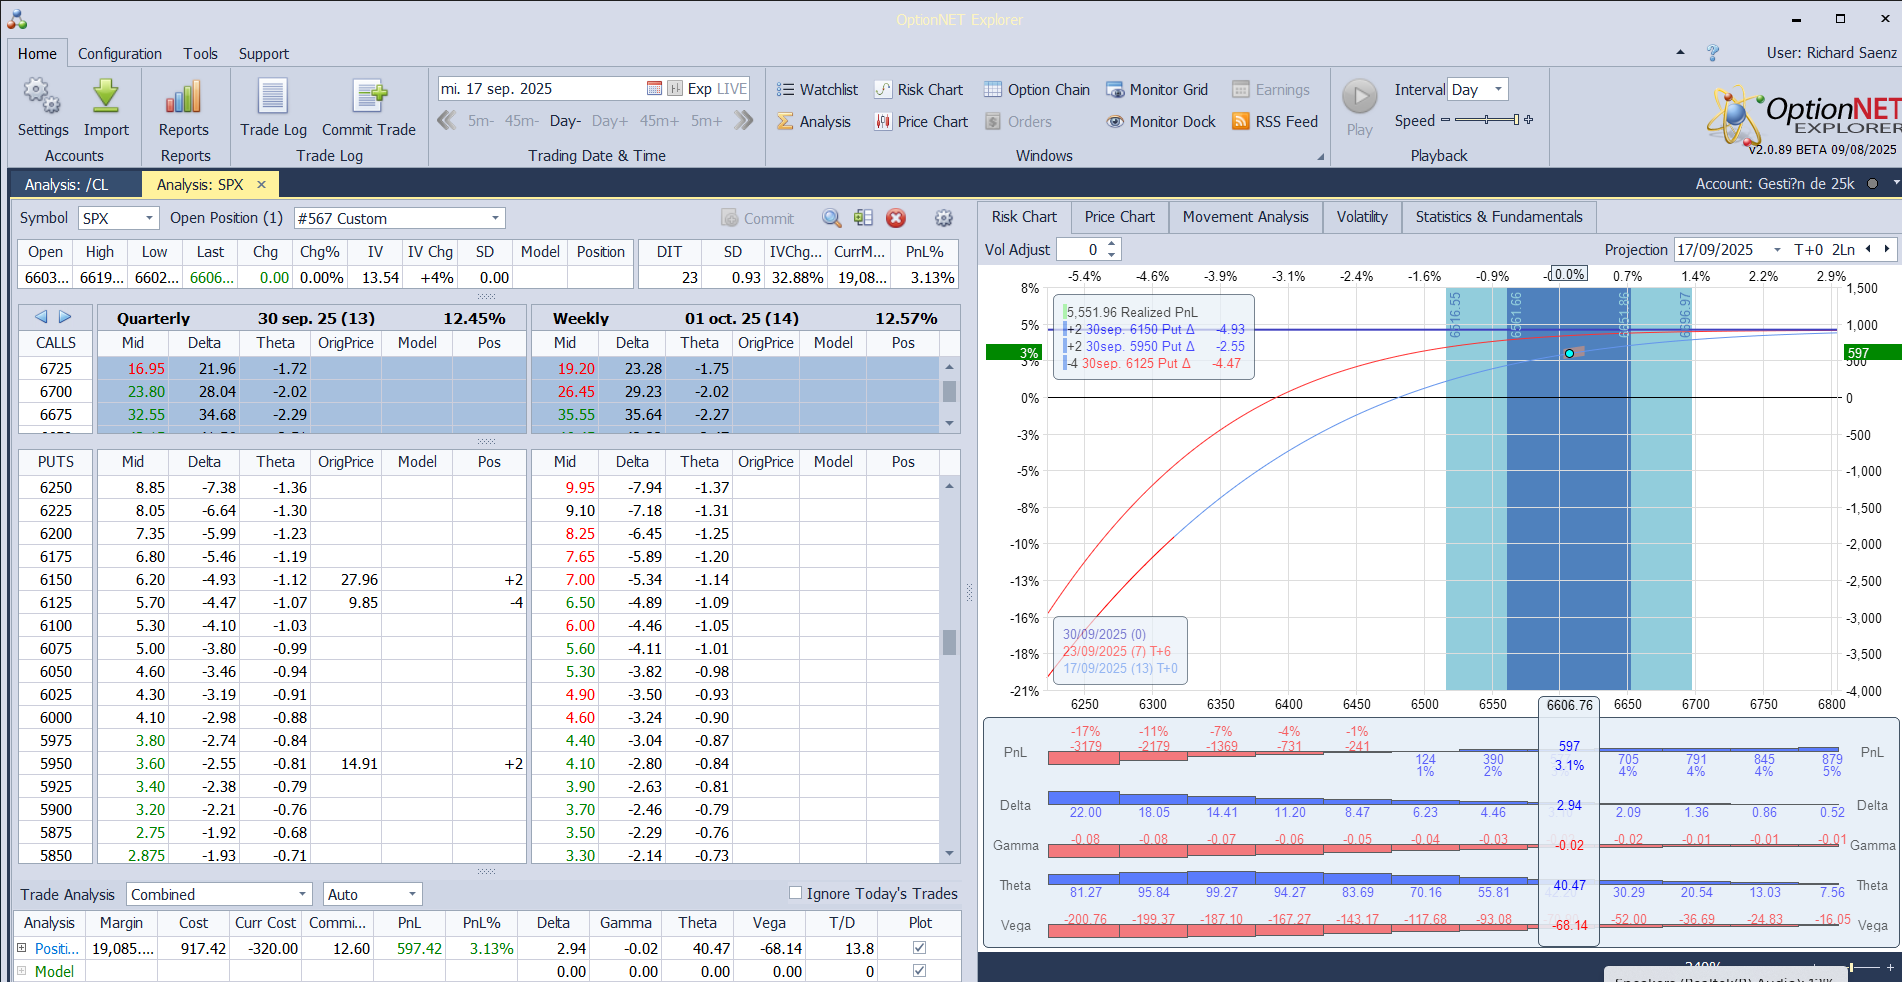Expand the Position row in Trade Analysis

21,947
